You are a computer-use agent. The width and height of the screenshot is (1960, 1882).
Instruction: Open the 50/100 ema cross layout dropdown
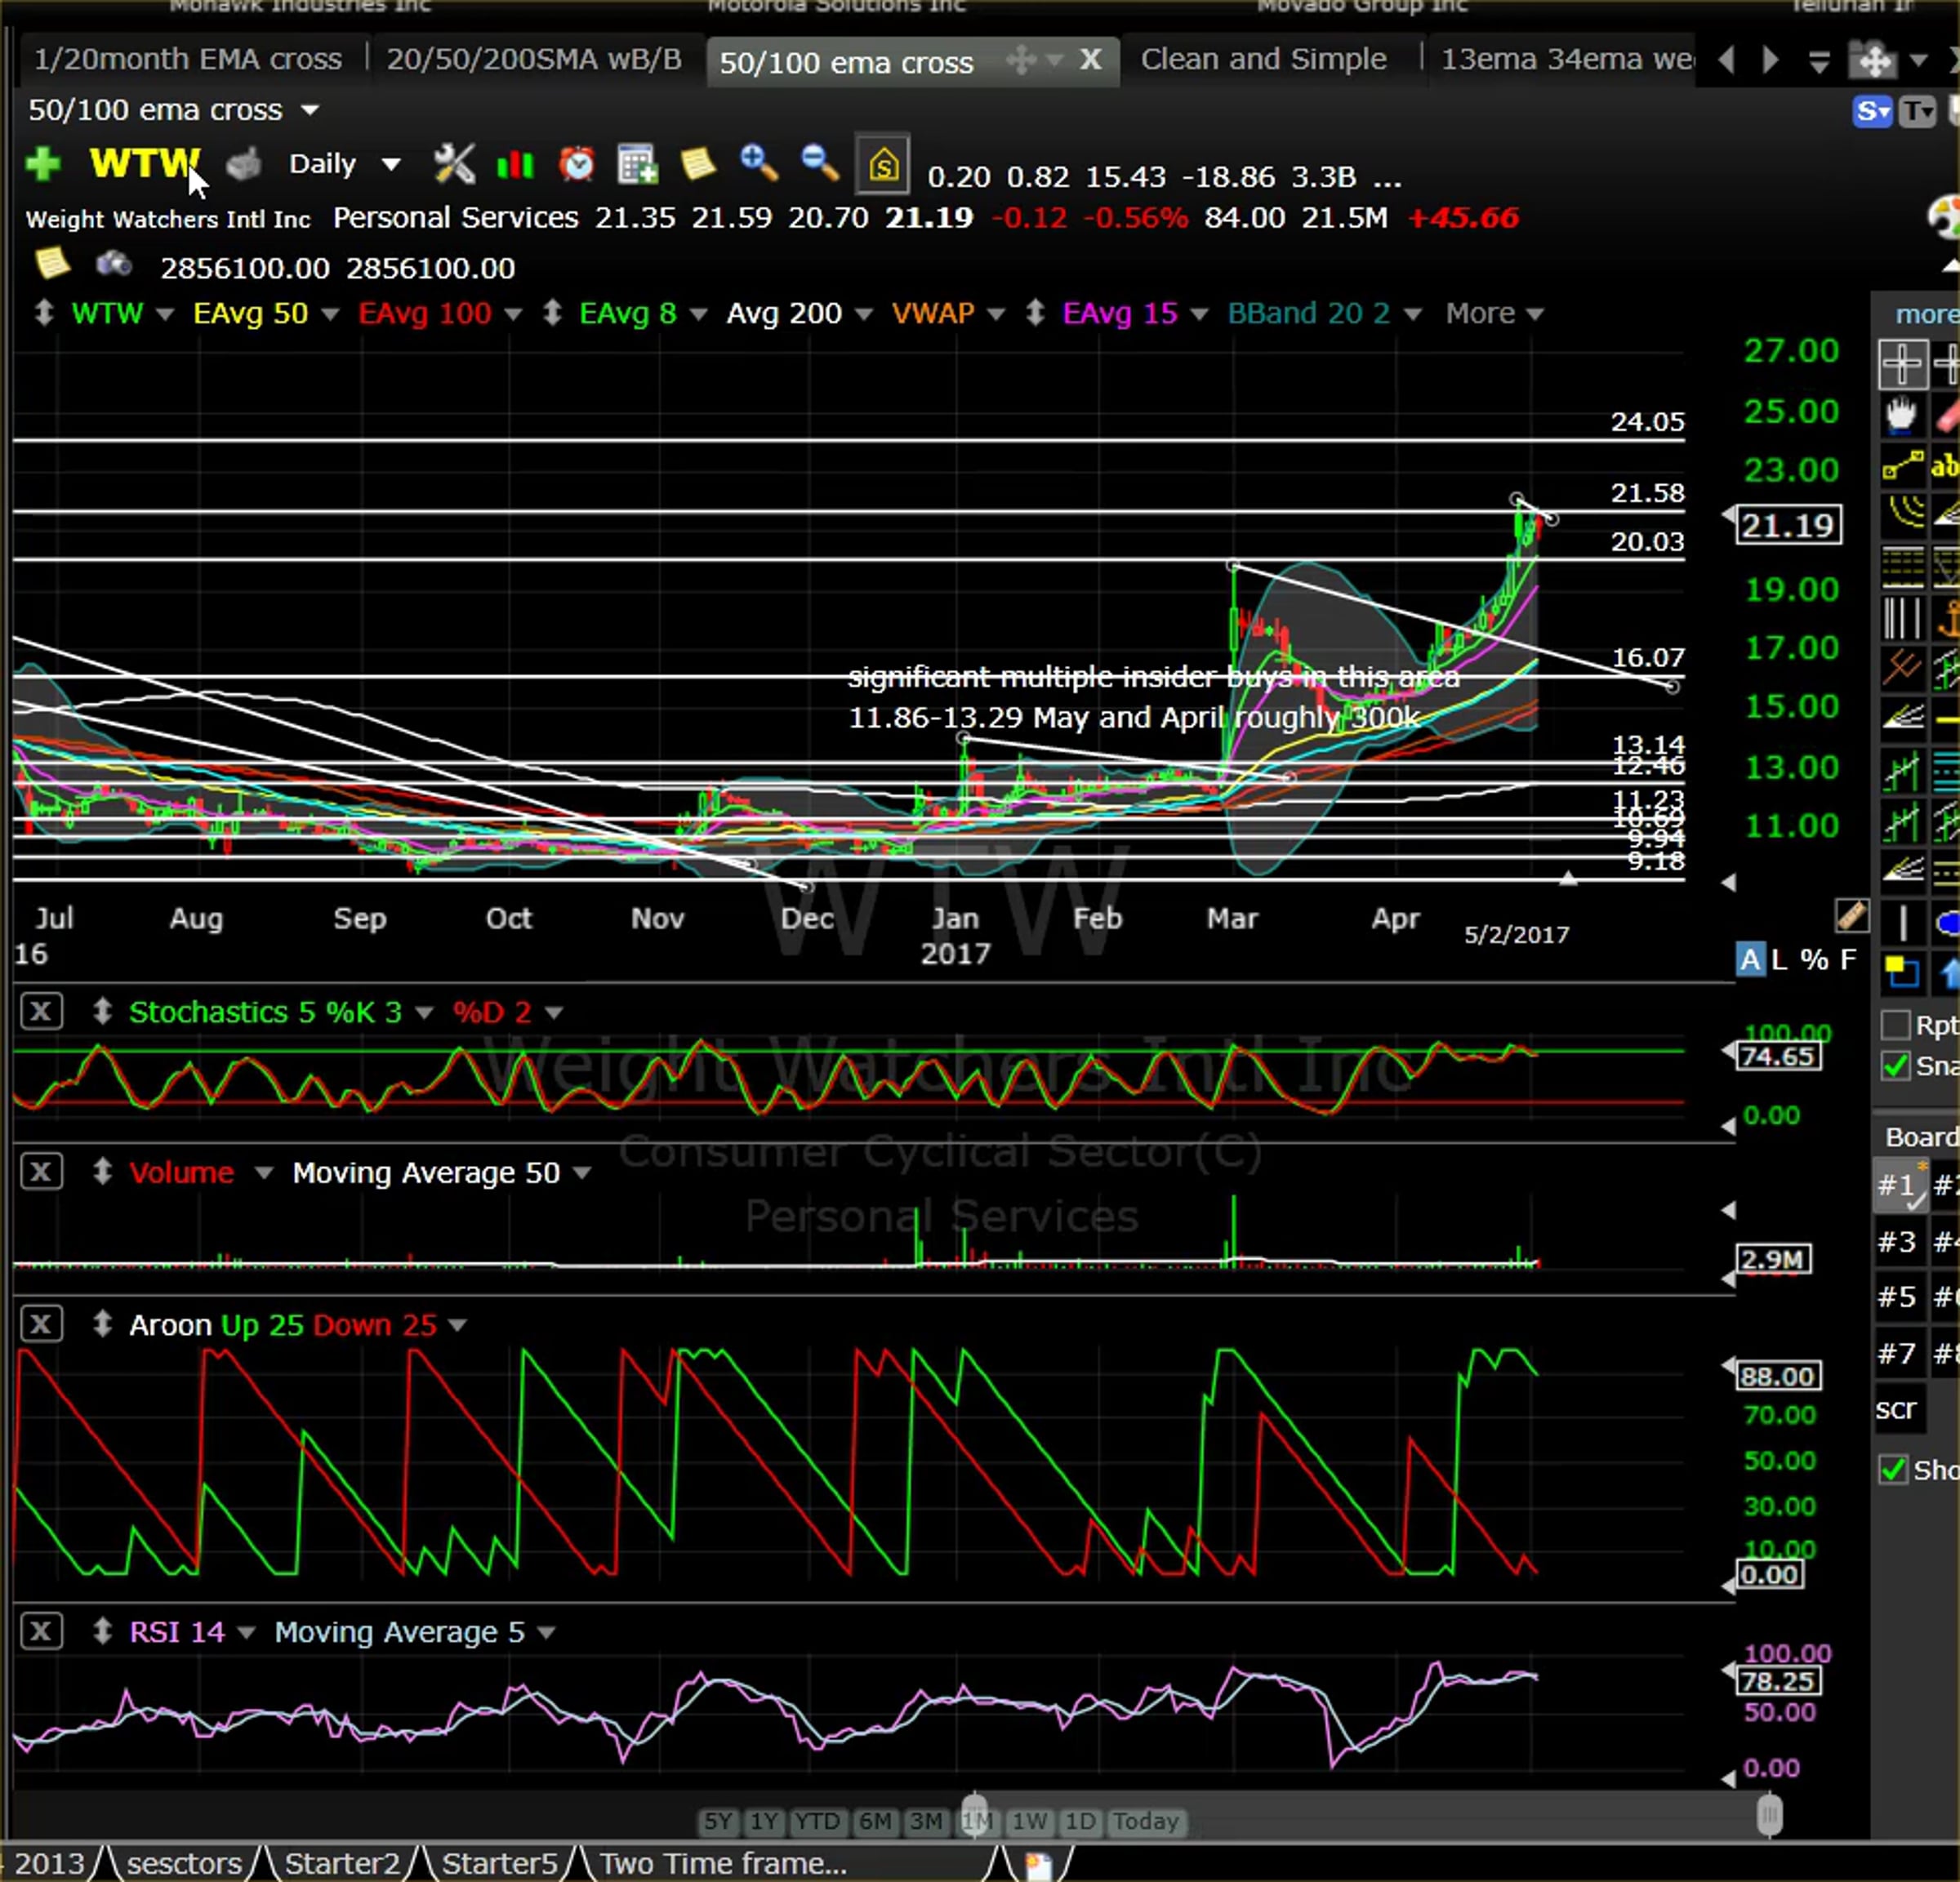(x=311, y=109)
